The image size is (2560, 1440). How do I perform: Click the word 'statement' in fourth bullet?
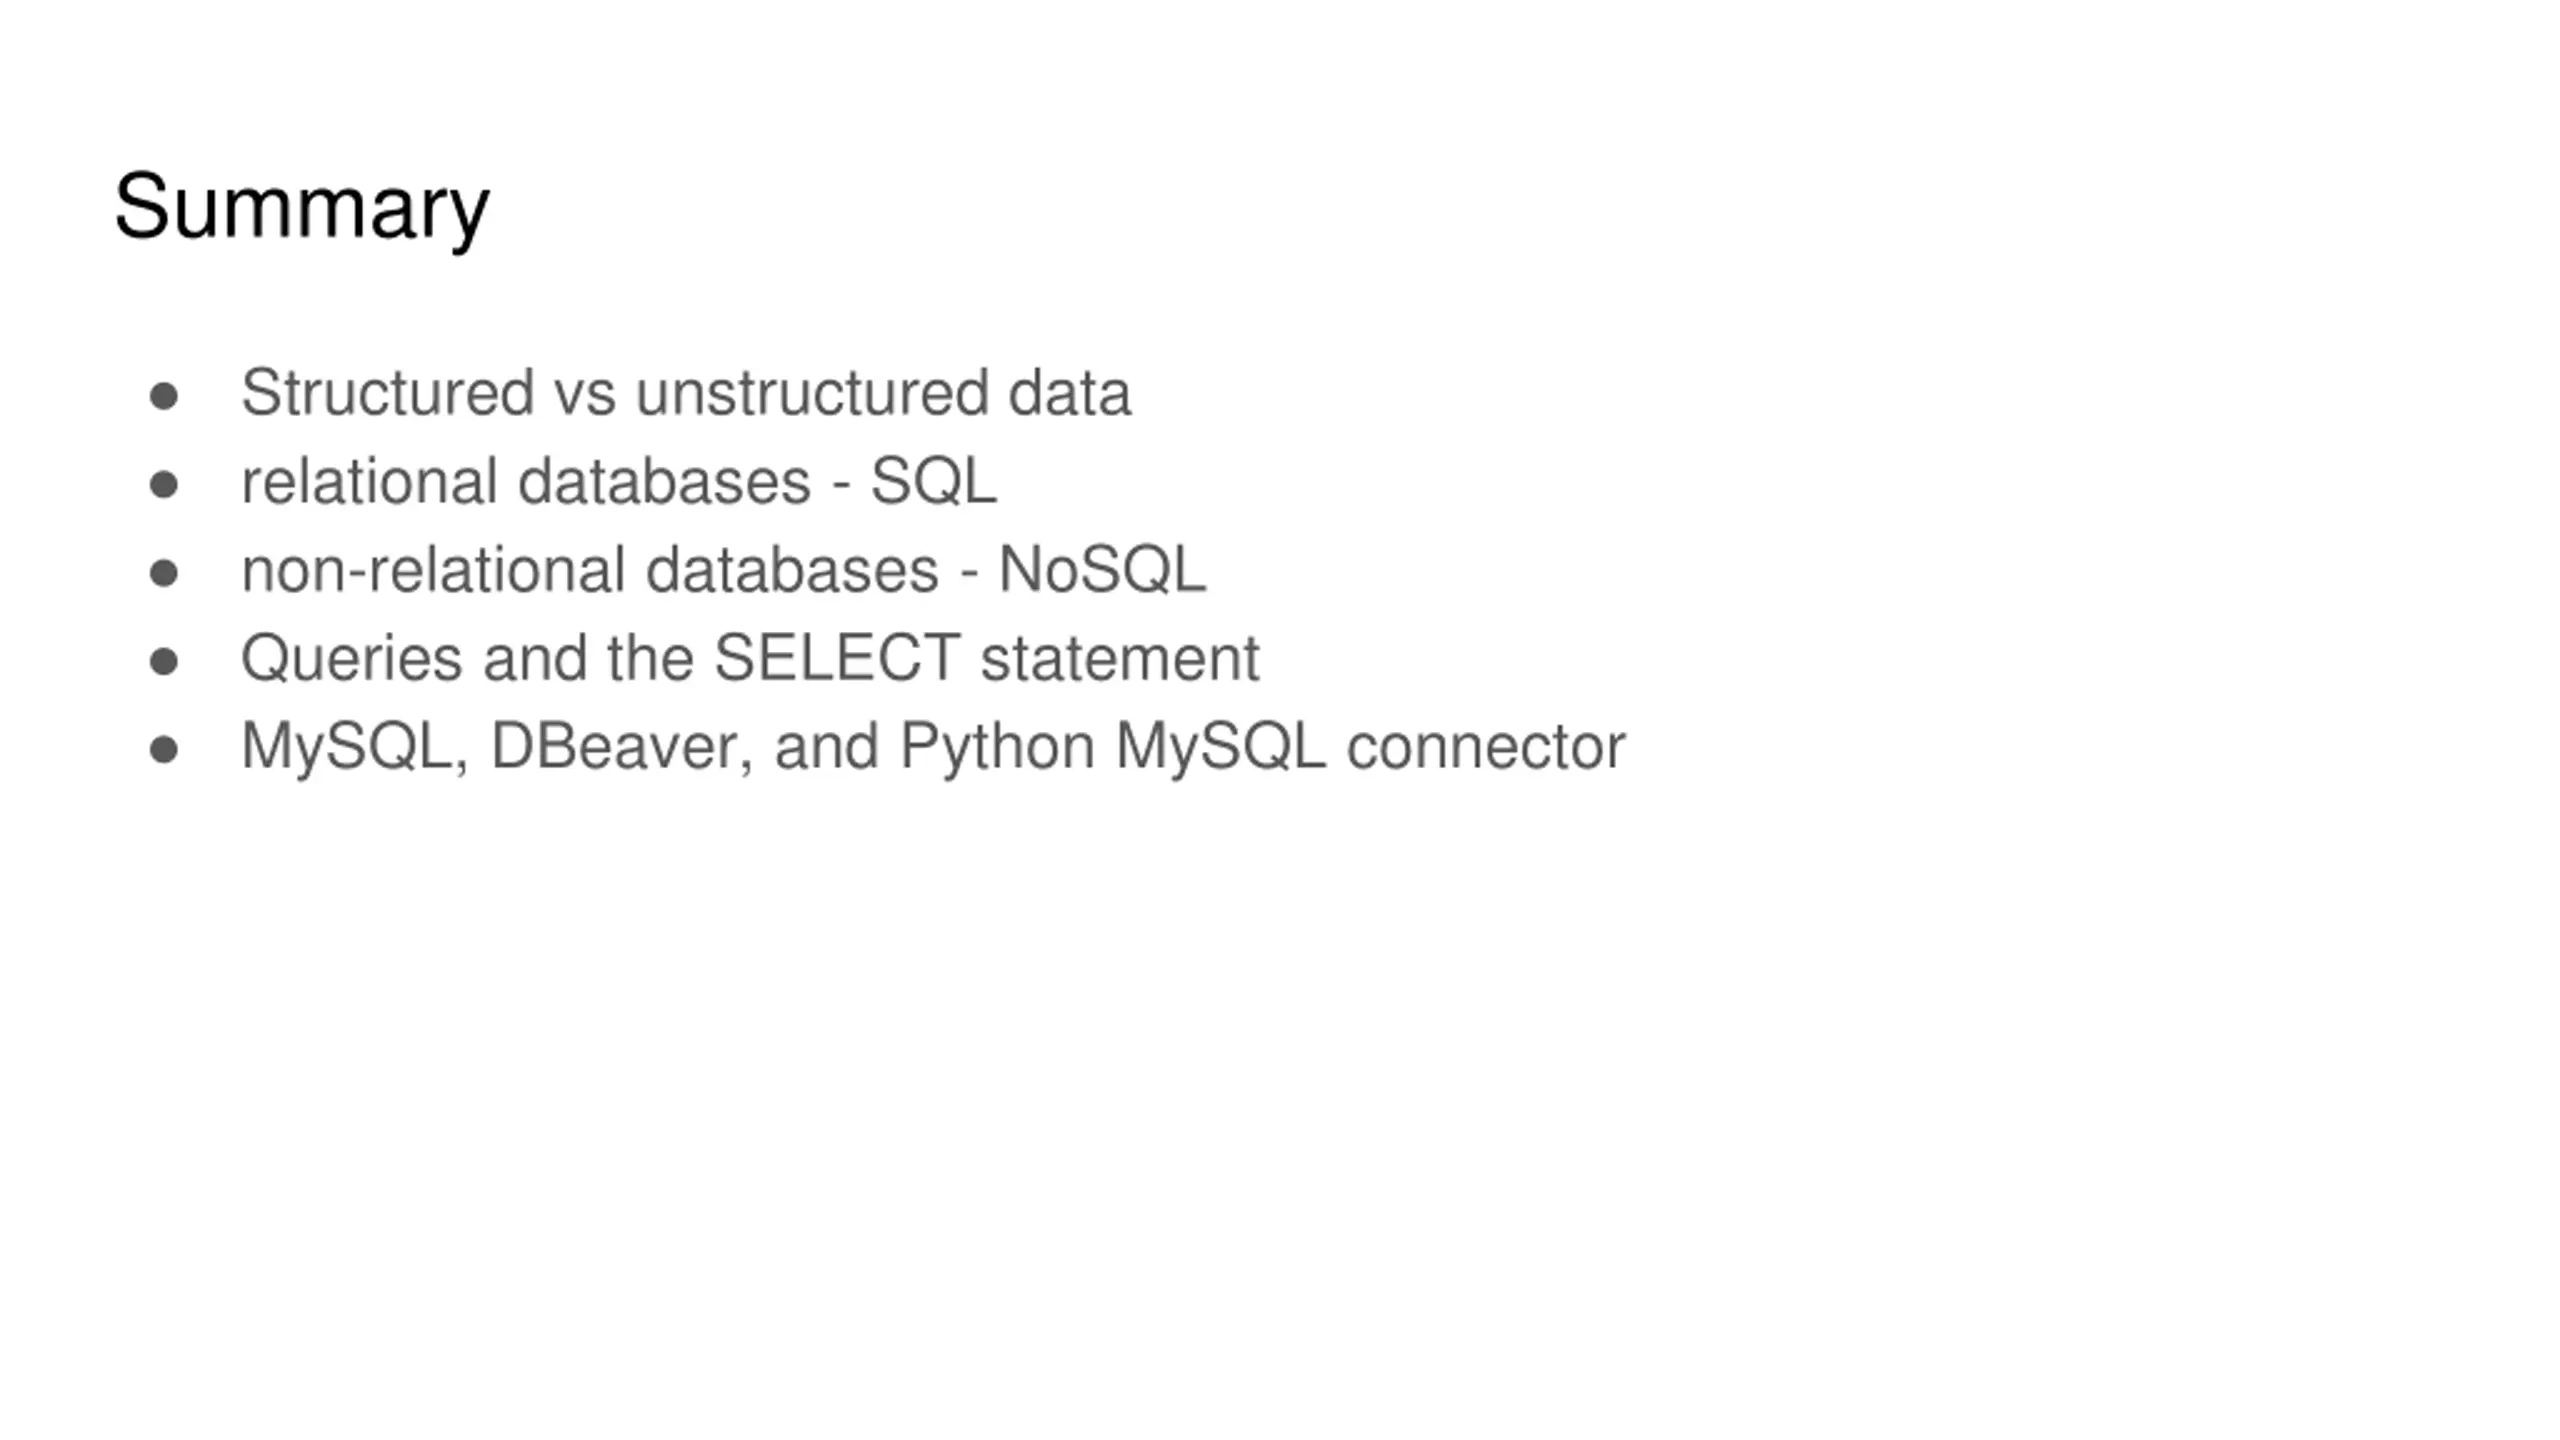(x=1120, y=659)
